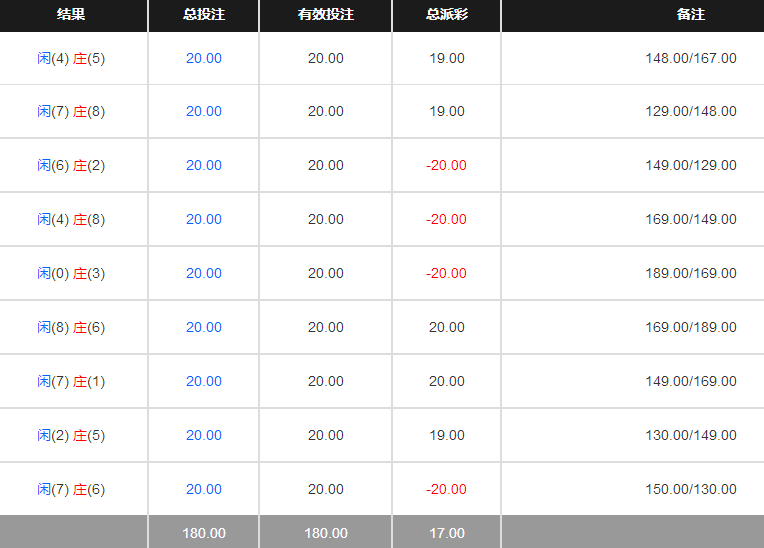Click red payout -20.00 in 闲(6) 庄(2) row
The height and width of the screenshot is (548, 764).
tap(446, 166)
